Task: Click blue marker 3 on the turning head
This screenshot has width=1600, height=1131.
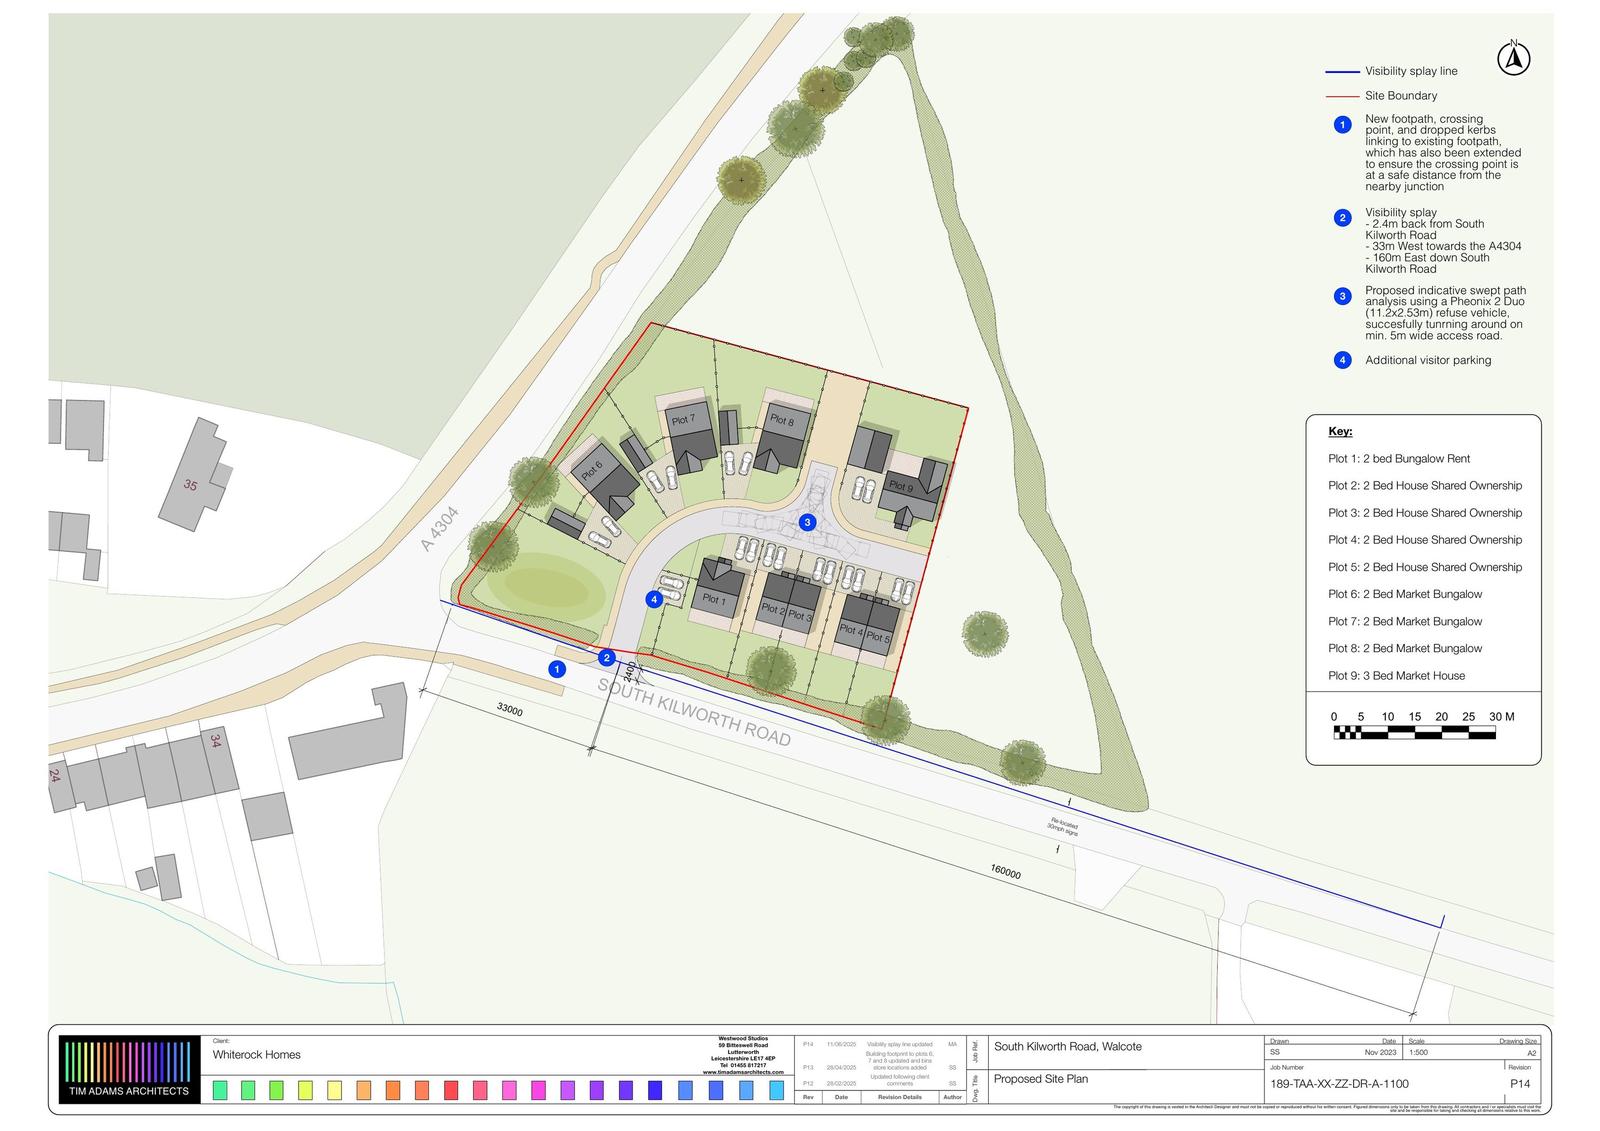Action: click(x=808, y=522)
